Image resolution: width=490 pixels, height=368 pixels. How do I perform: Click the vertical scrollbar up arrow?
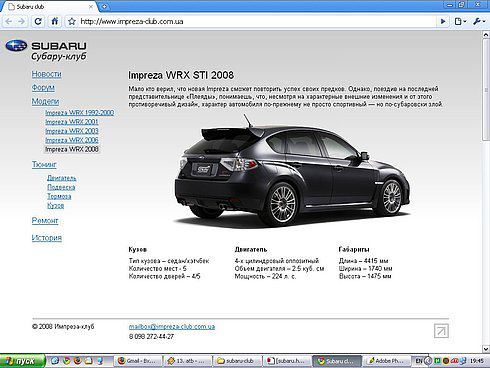click(x=486, y=35)
